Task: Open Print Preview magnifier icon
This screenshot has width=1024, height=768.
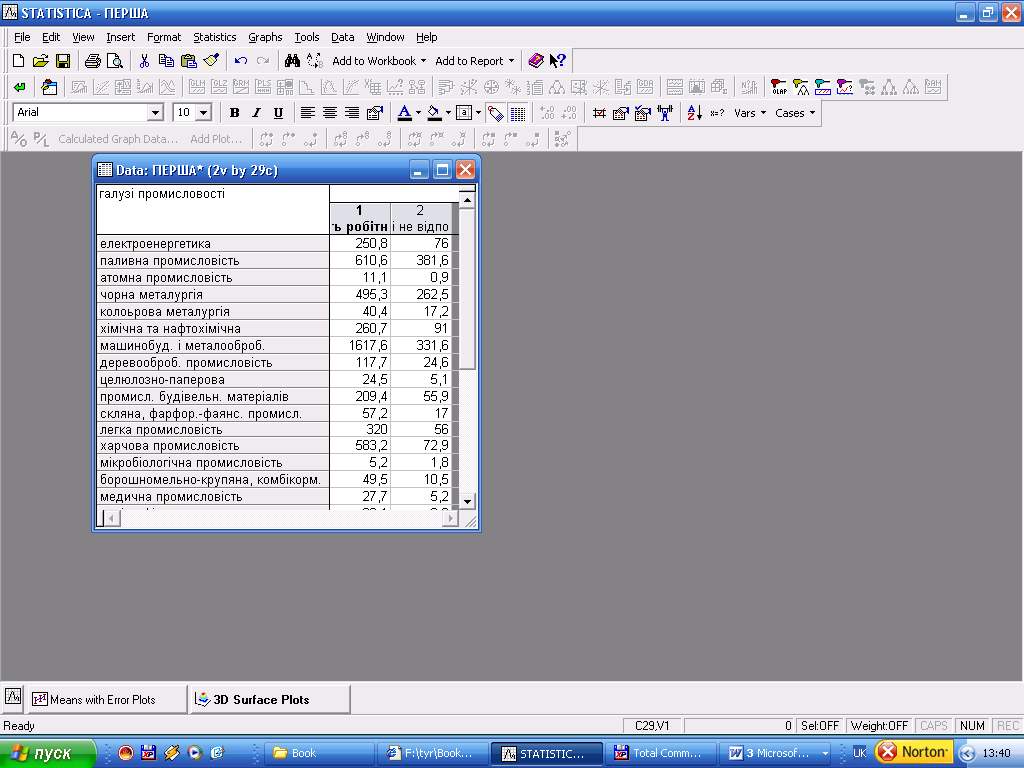Action: coord(115,61)
